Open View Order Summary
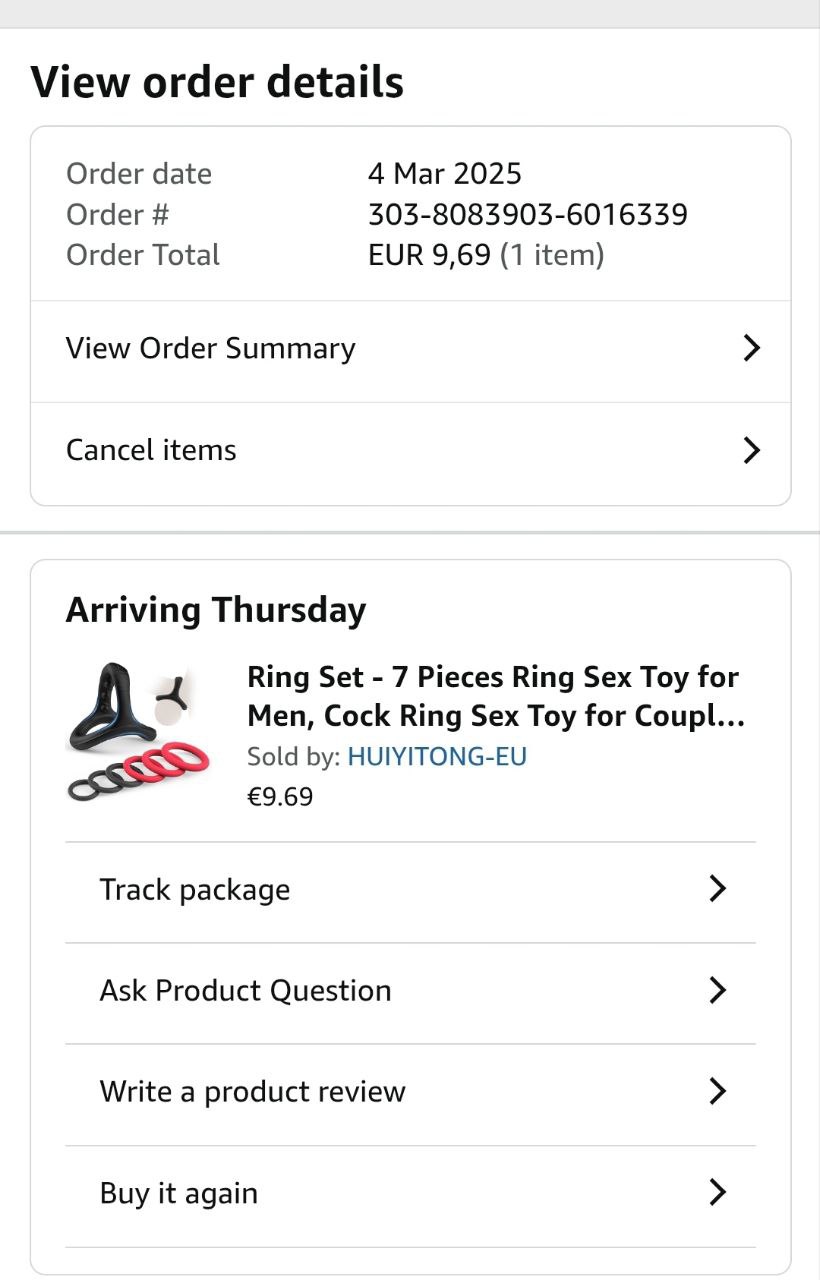 pos(210,348)
